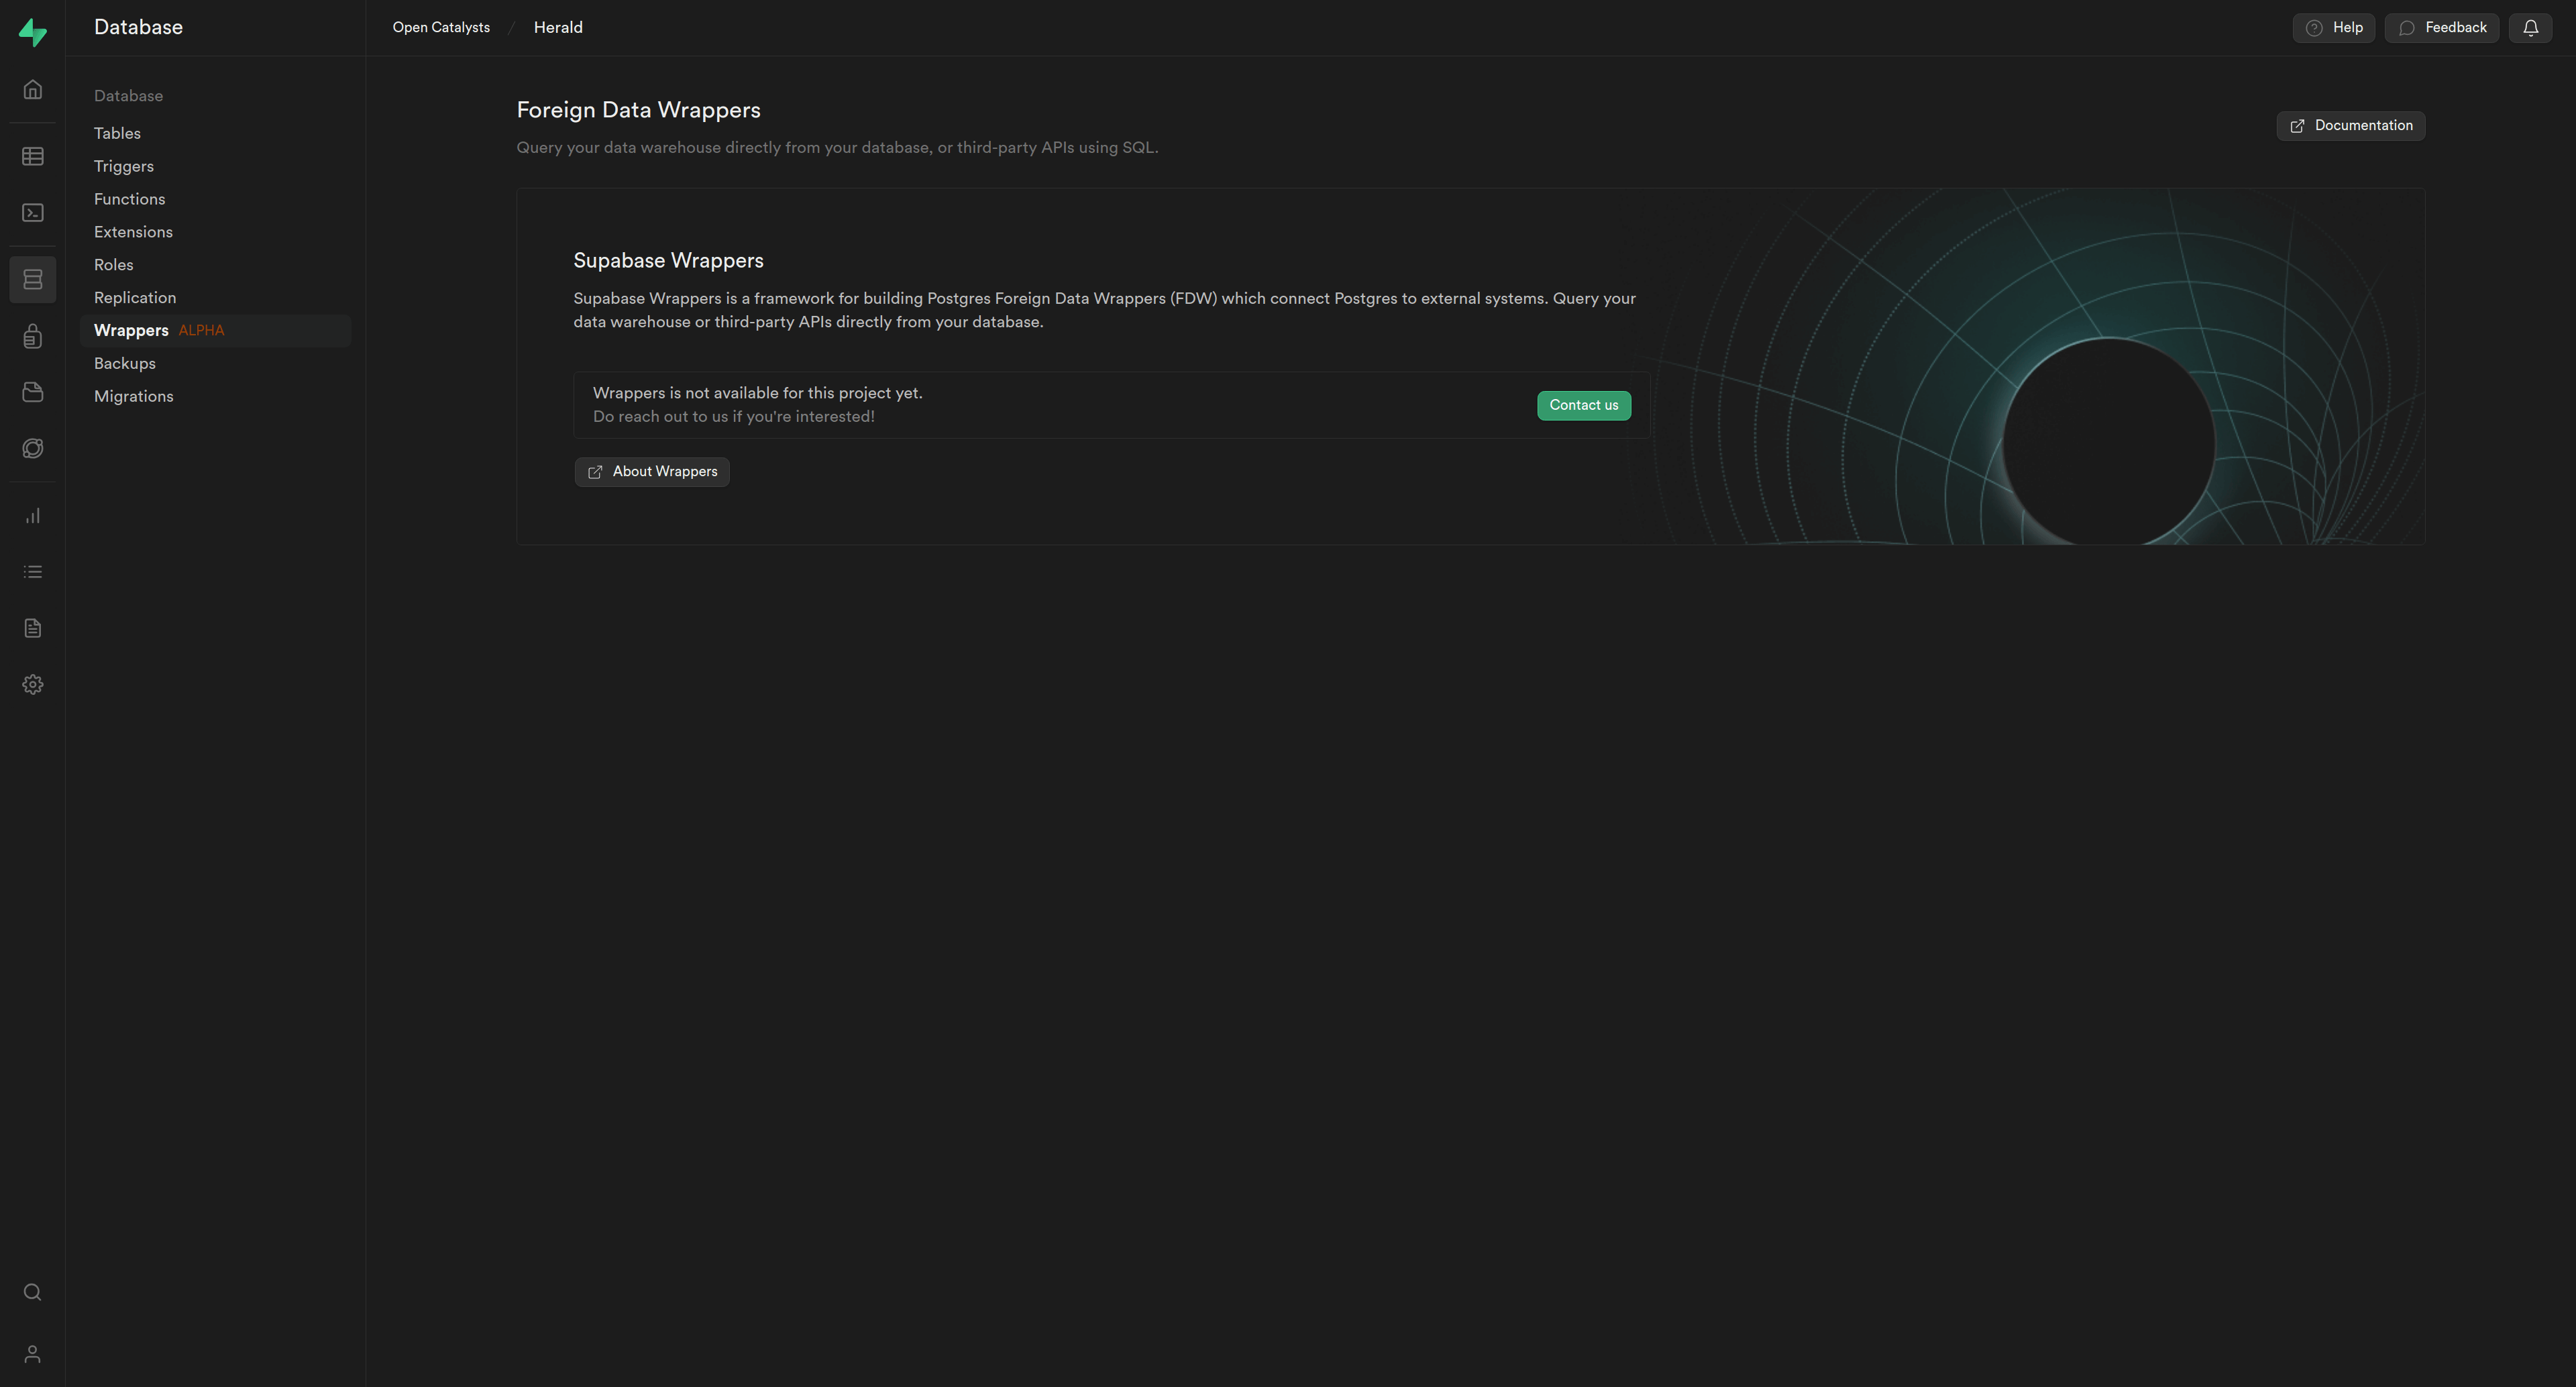The image size is (2576, 1387).
Task: Click the Feedback button
Action: (x=2441, y=28)
